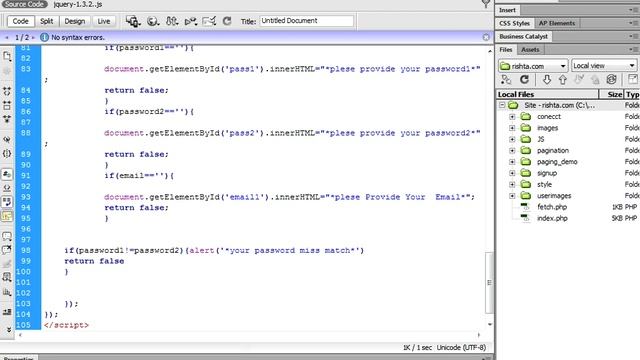The image size is (640, 360).
Task: Toggle Syntax Error Alerts in info bar
Action: [7, 216]
